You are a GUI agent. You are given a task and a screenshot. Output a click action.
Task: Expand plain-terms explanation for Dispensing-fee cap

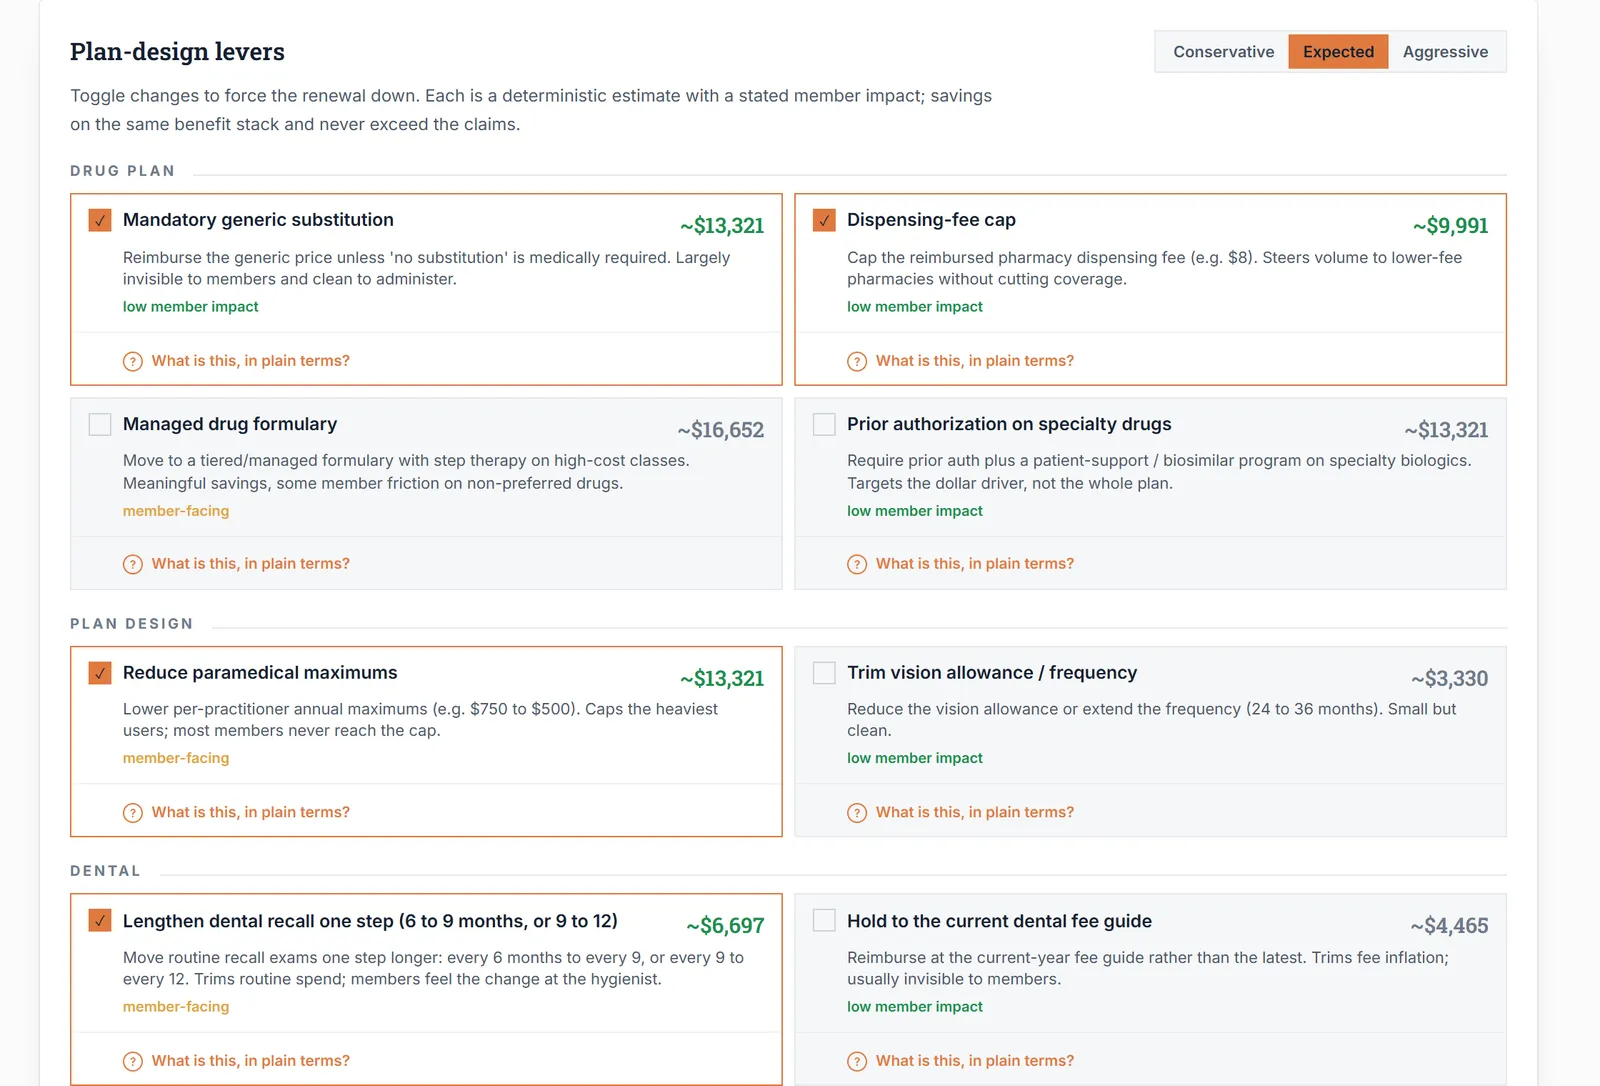point(974,361)
